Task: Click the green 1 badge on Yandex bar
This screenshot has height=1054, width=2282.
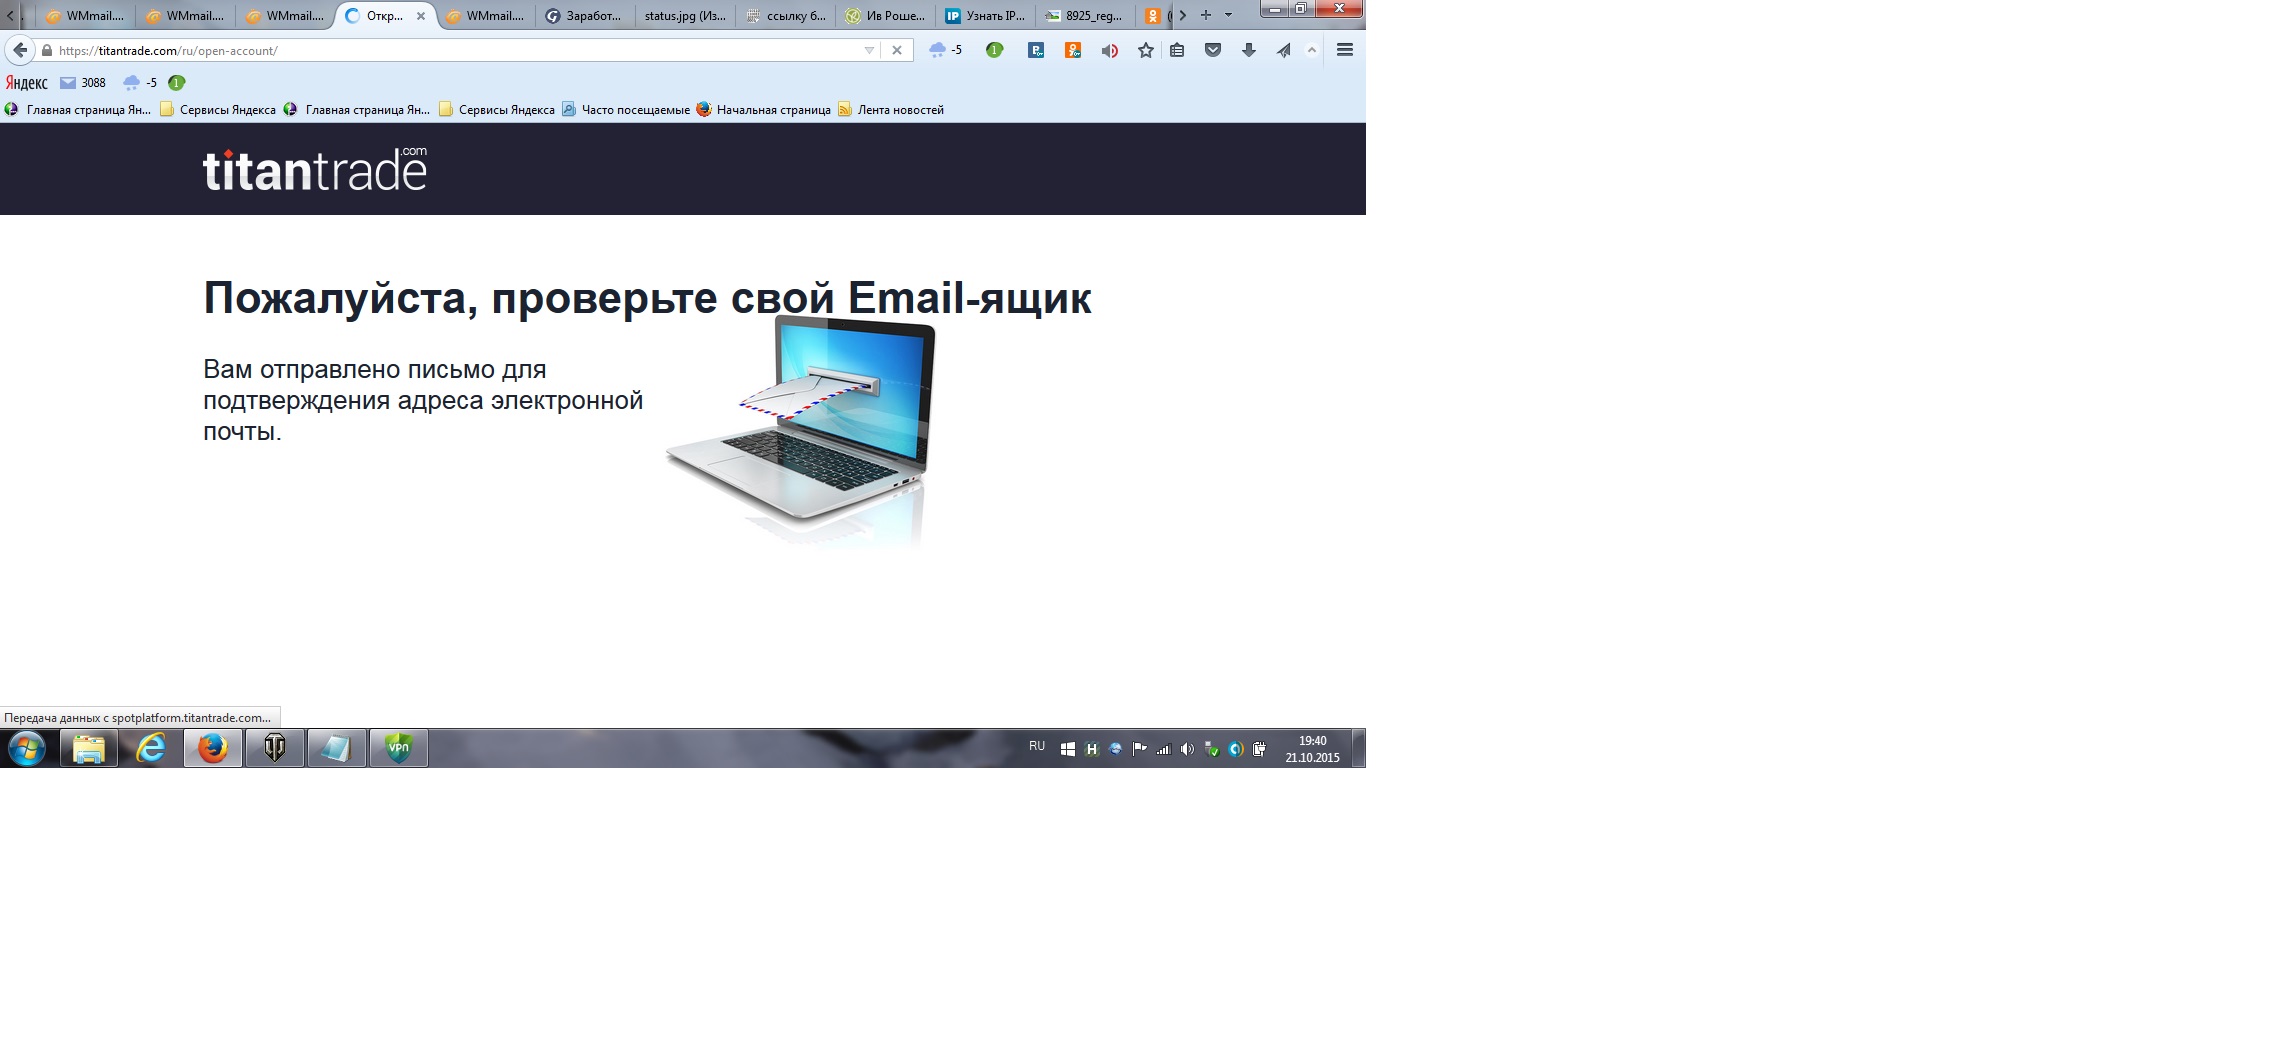Action: (x=177, y=83)
